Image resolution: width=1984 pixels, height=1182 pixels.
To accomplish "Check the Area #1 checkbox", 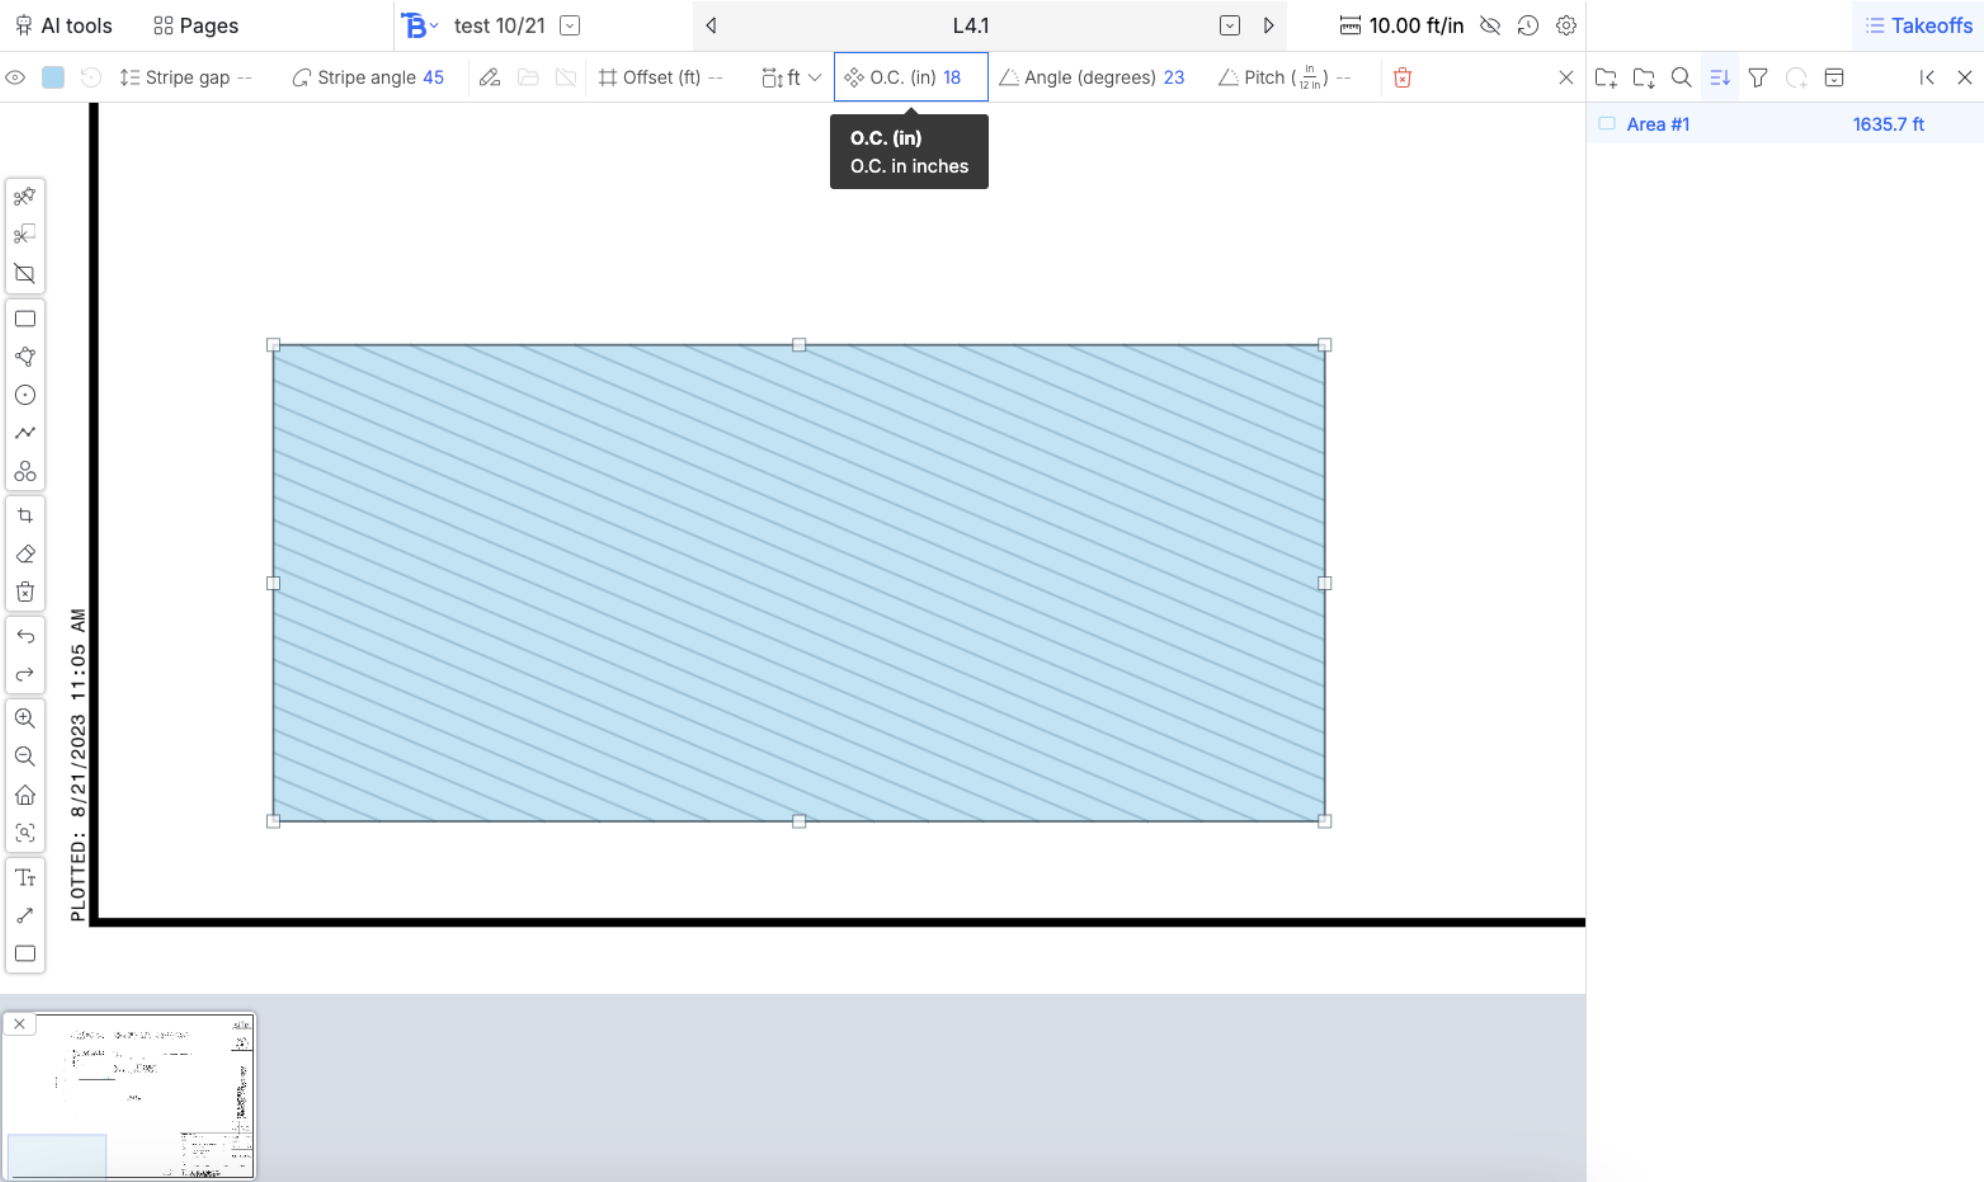I will pos(1606,124).
